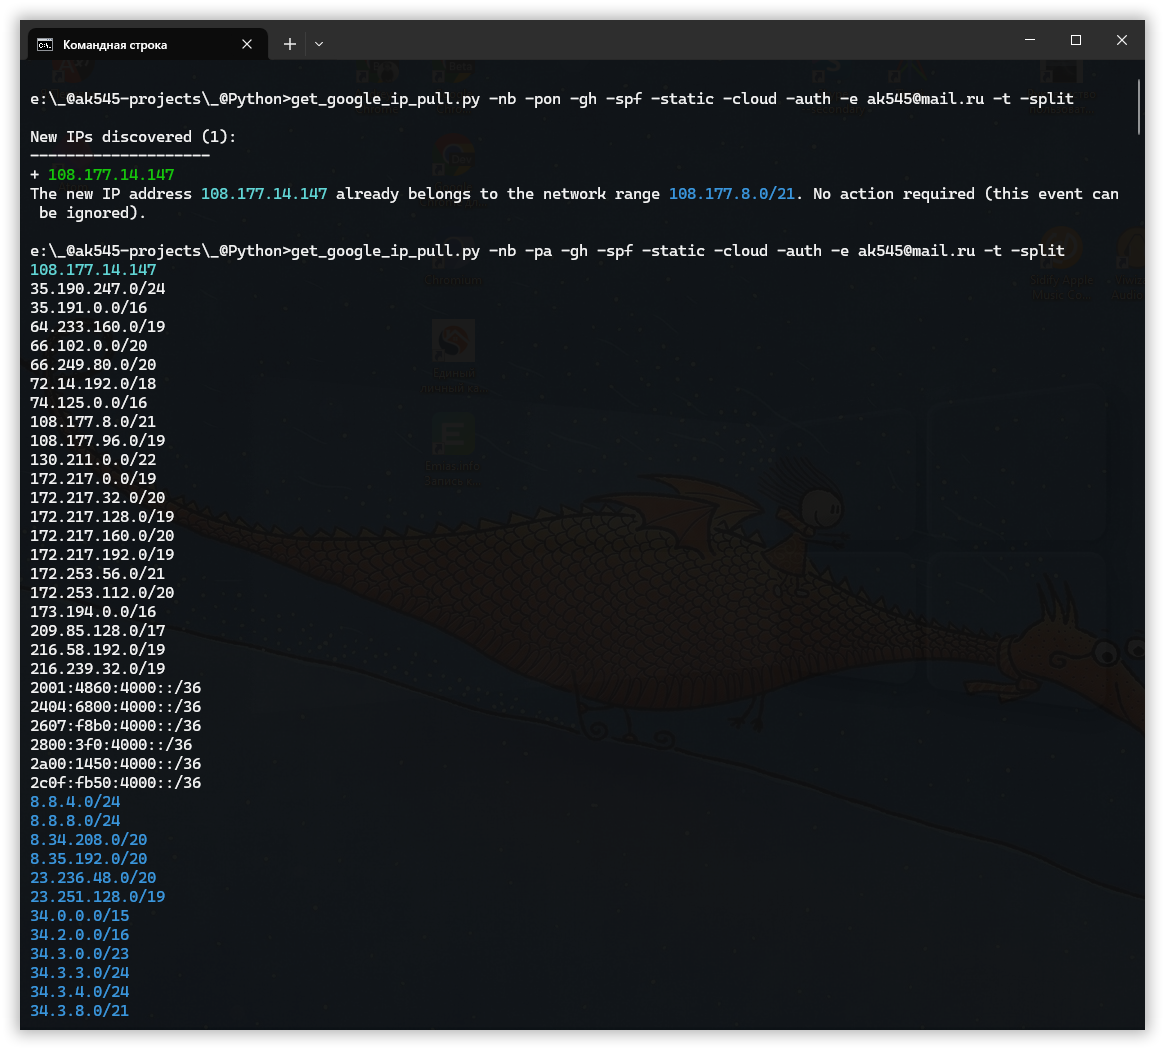Click the 172.253.112.0/20 entry
1165x1050 pixels.
[102, 593]
